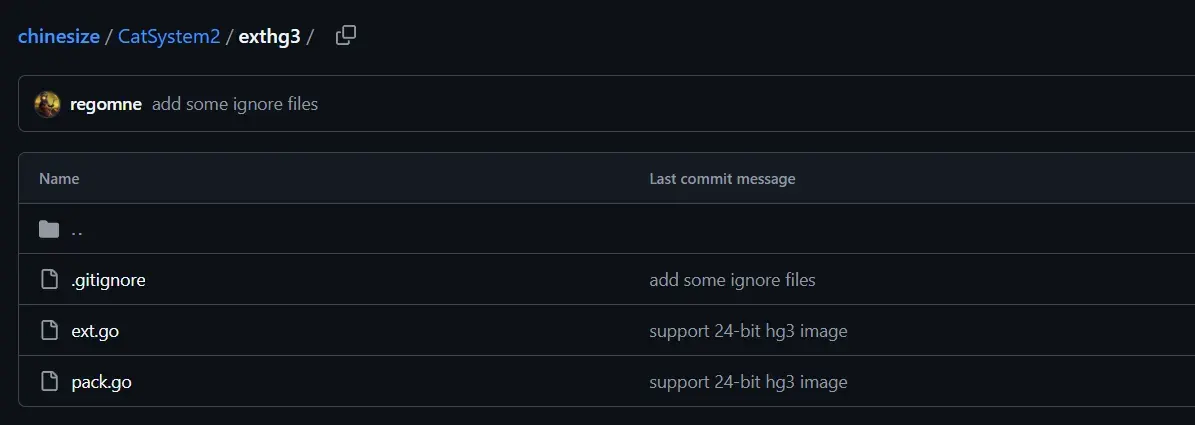Click the ext.go file icon
Image resolution: width=1195 pixels, height=425 pixels.
pos(50,331)
